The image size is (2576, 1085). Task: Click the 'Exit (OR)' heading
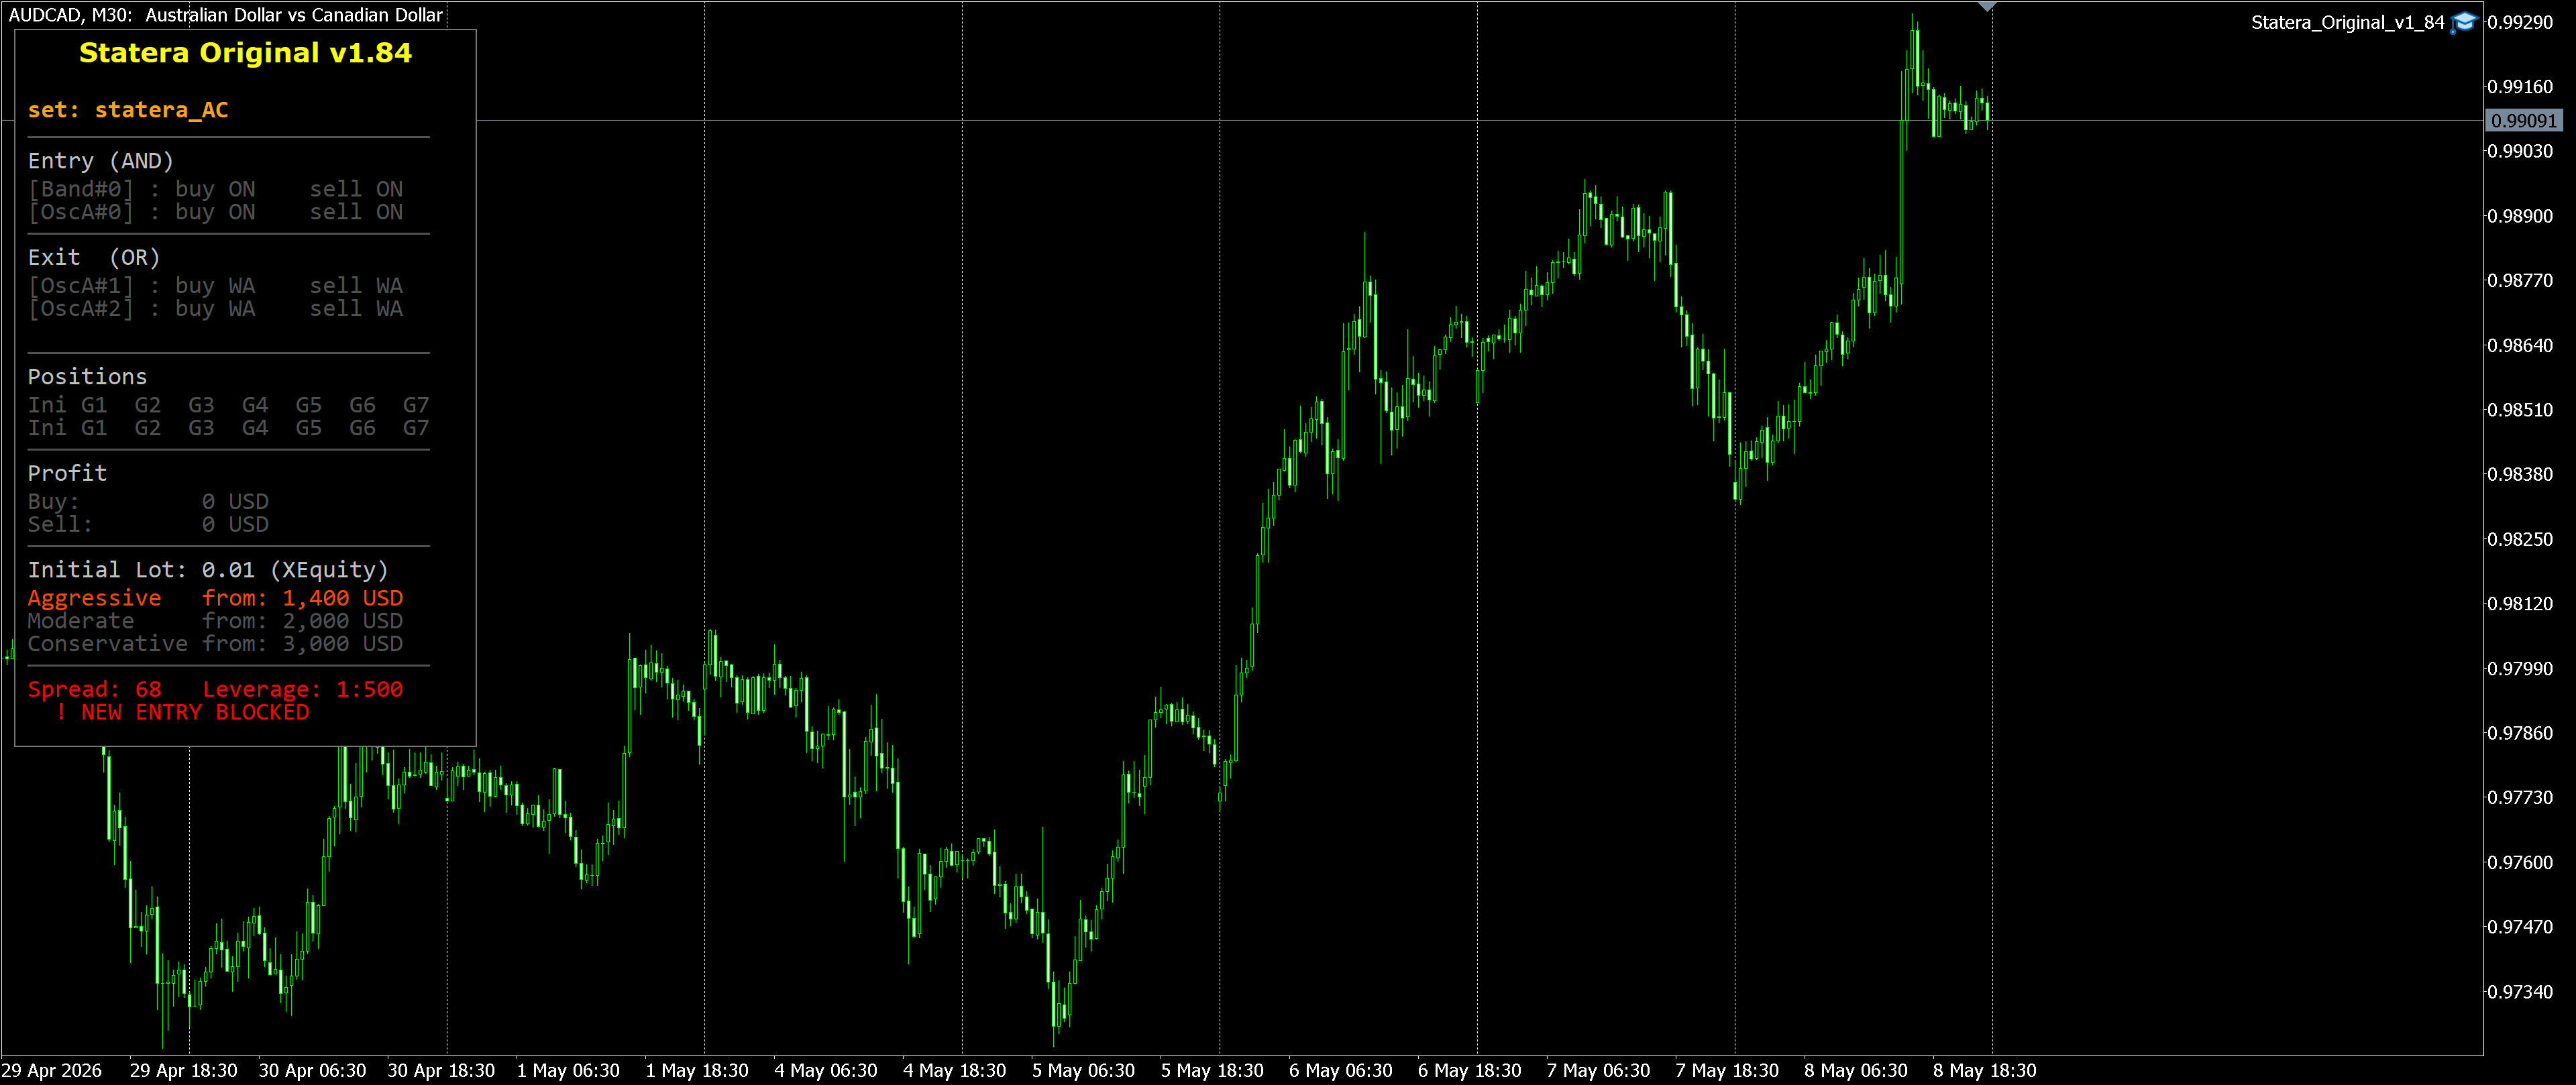point(94,257)
